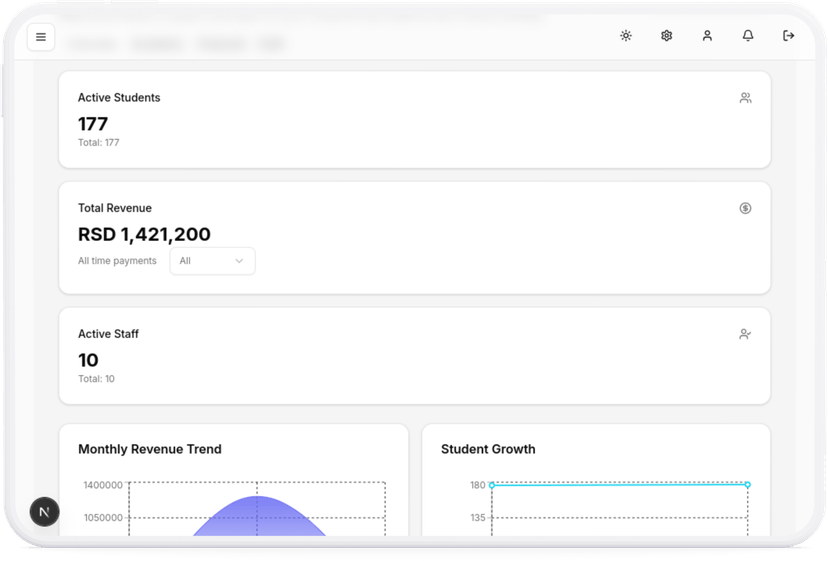Open settings via the gear icon
Image resolution: width=828 pixels, height=561 pixels.
pos(666,35)
